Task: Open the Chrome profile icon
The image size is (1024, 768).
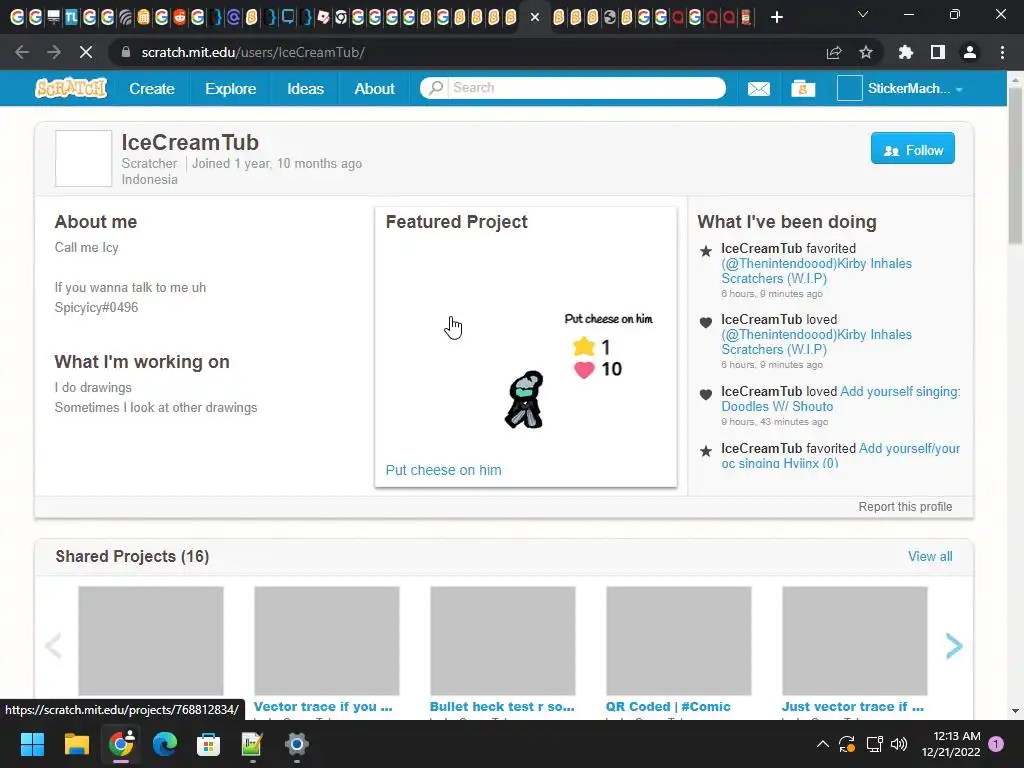Action: pyautogui.click(x=970, y=52)
